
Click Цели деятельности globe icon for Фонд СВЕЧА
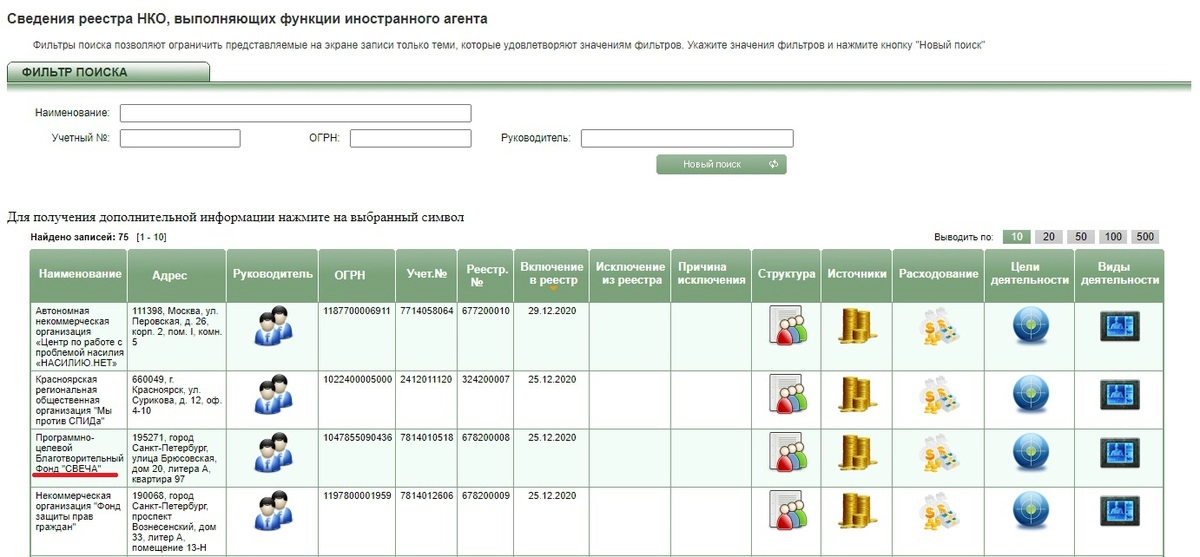[1029, 453]
